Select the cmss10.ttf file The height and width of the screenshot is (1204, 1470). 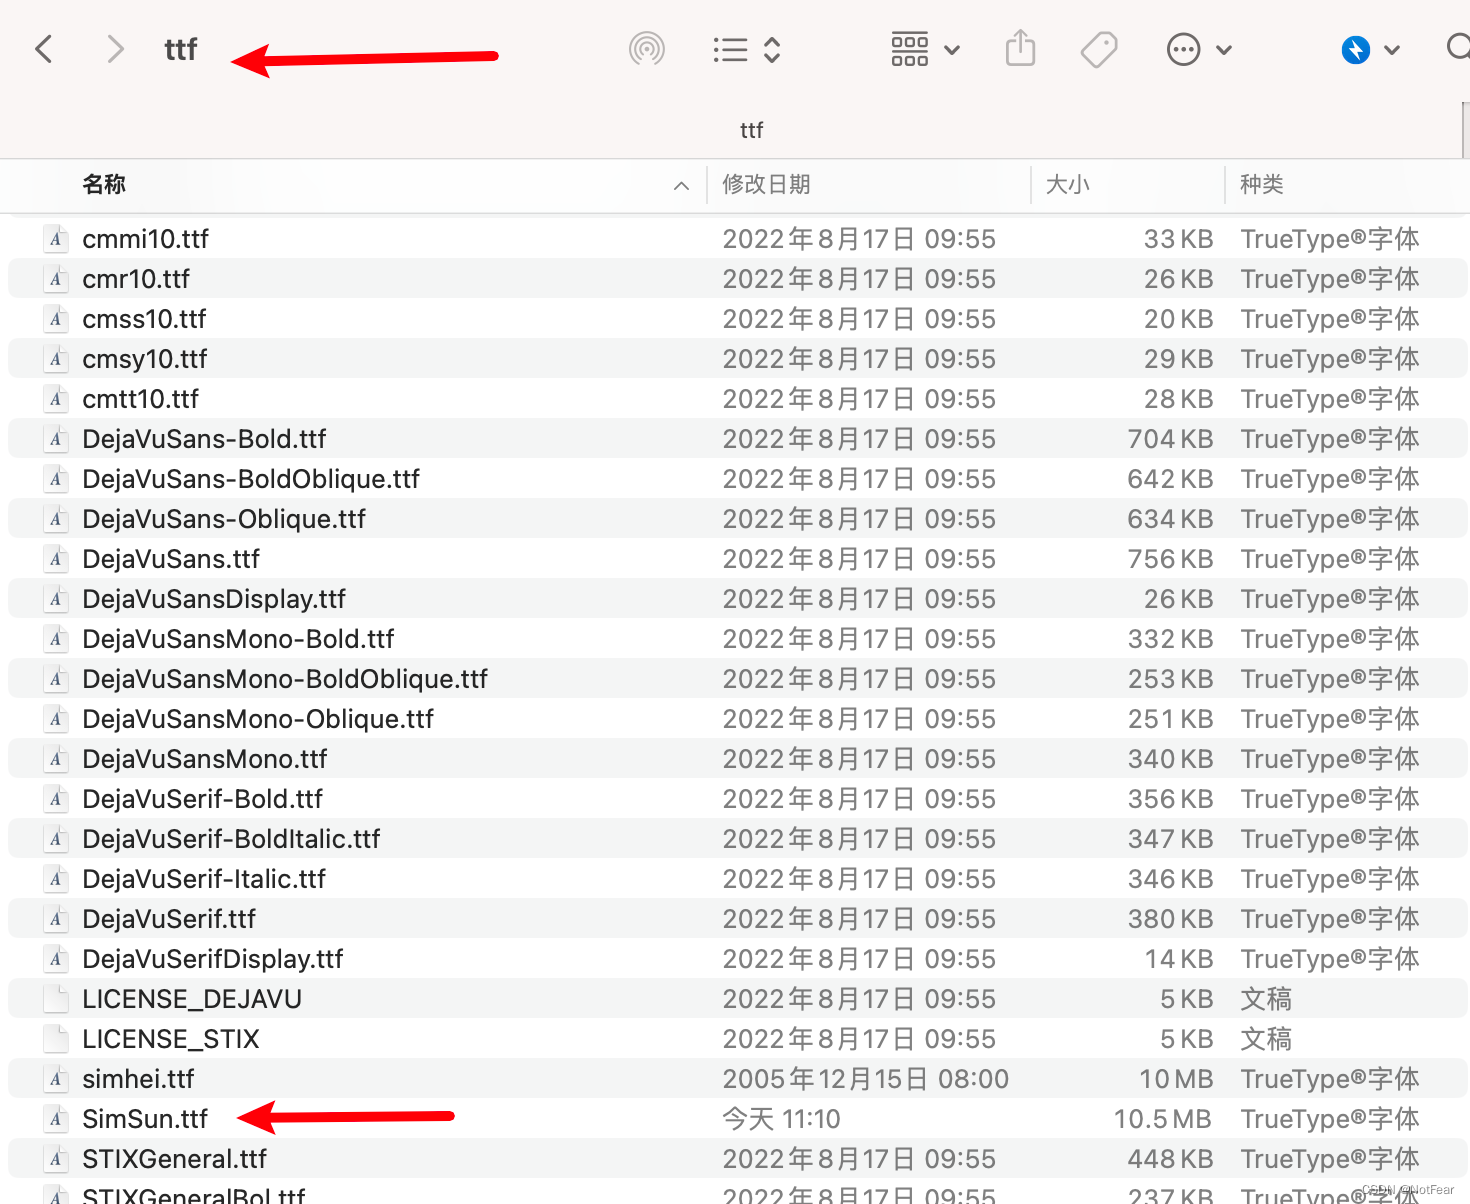coord(738,319)
